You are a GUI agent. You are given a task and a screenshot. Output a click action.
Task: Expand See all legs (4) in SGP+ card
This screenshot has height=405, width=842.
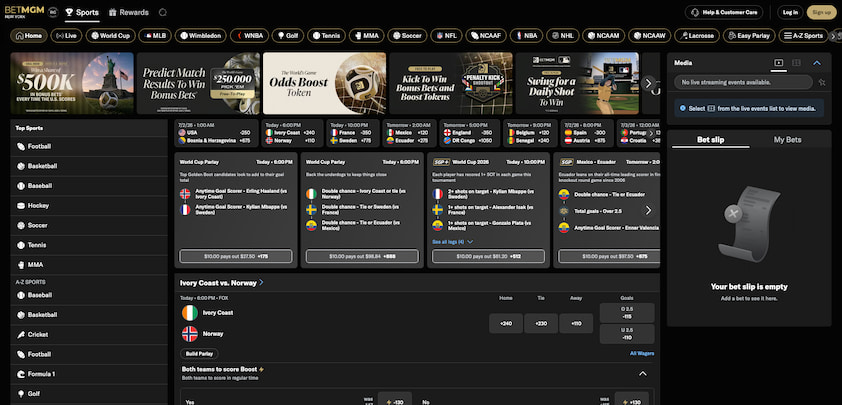[x=453, y=242]
